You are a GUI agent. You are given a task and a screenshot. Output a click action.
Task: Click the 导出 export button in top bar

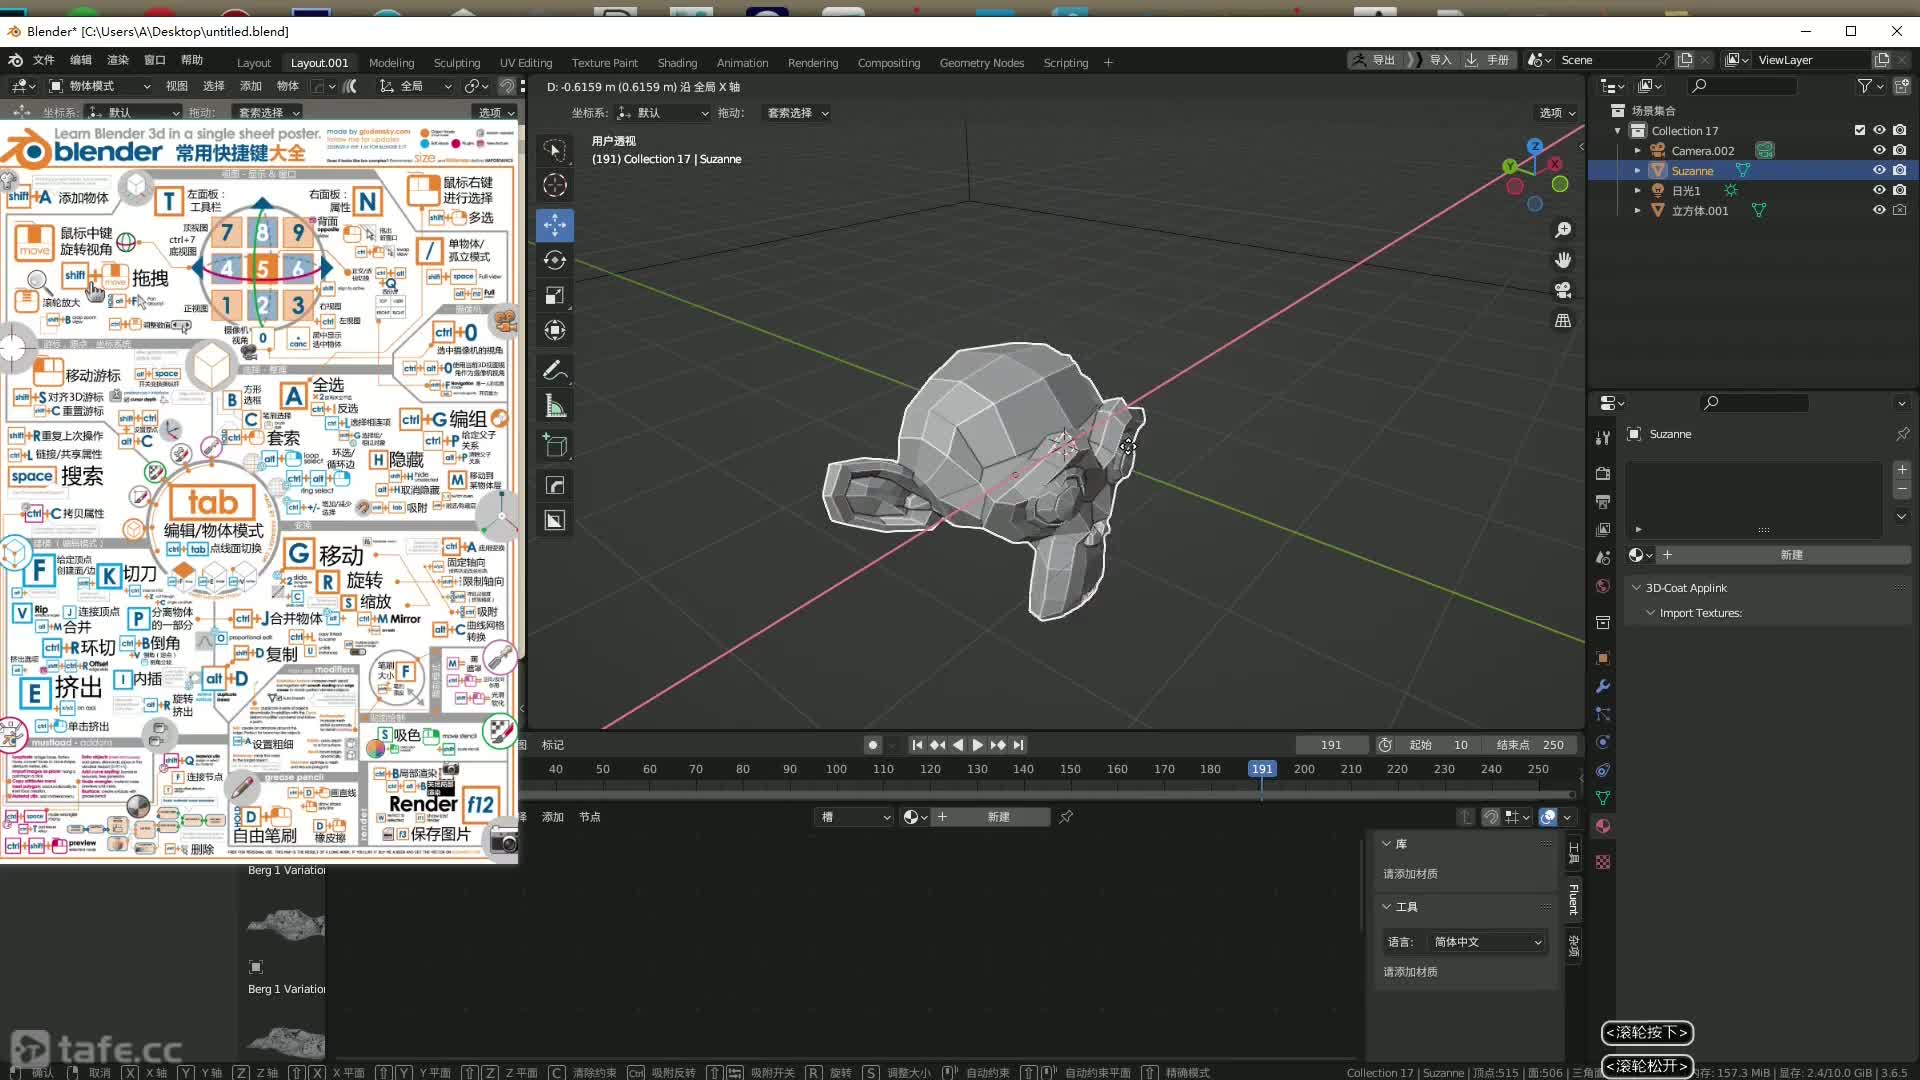(x=1375, y=60)
